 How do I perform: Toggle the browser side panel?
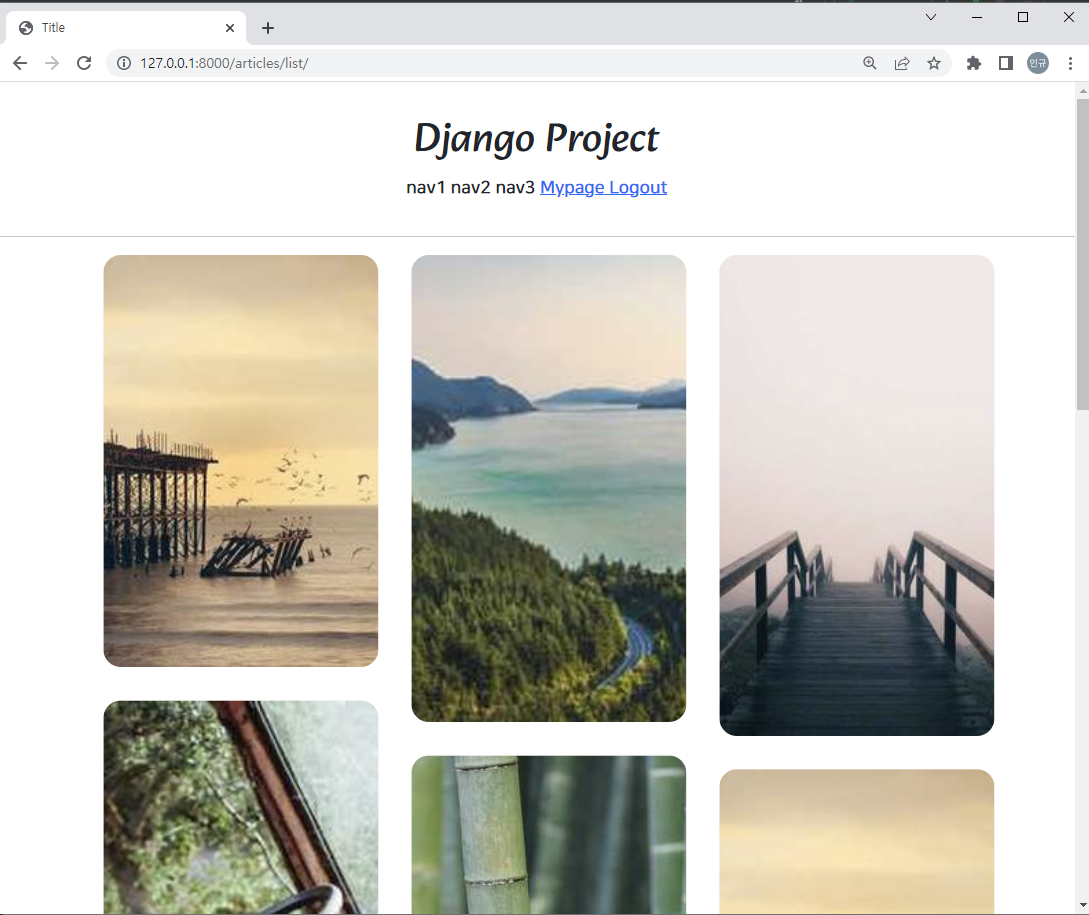click(x=1006, y=63)
